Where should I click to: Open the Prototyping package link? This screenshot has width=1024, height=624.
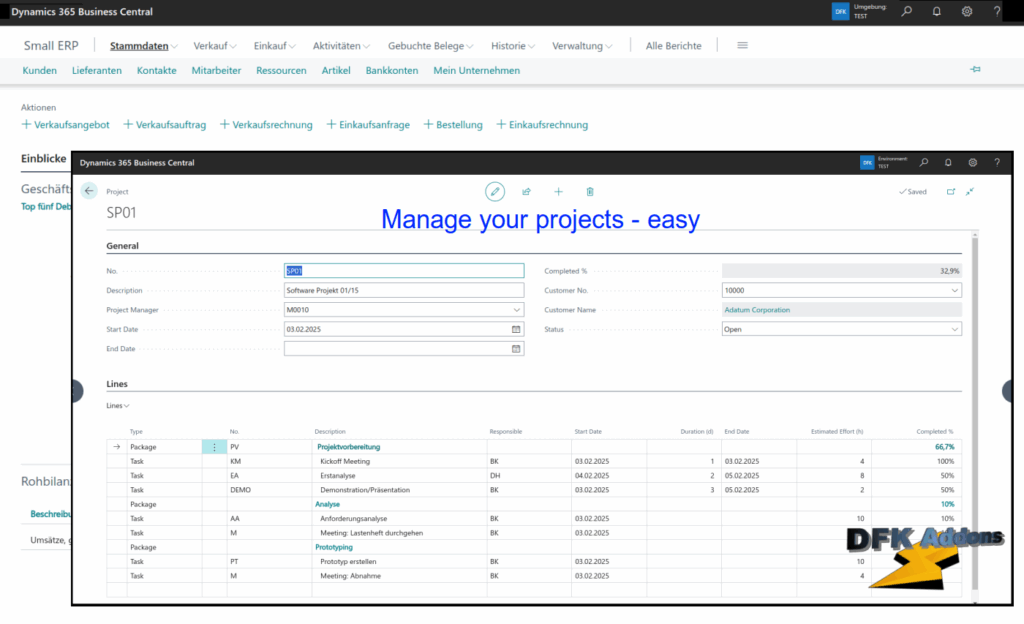pos(334,547)
